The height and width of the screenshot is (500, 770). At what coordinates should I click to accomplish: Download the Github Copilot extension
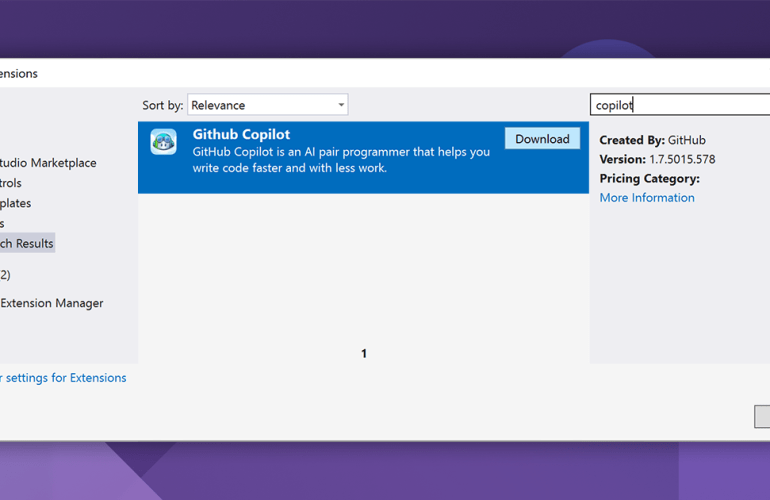point(542,139)
